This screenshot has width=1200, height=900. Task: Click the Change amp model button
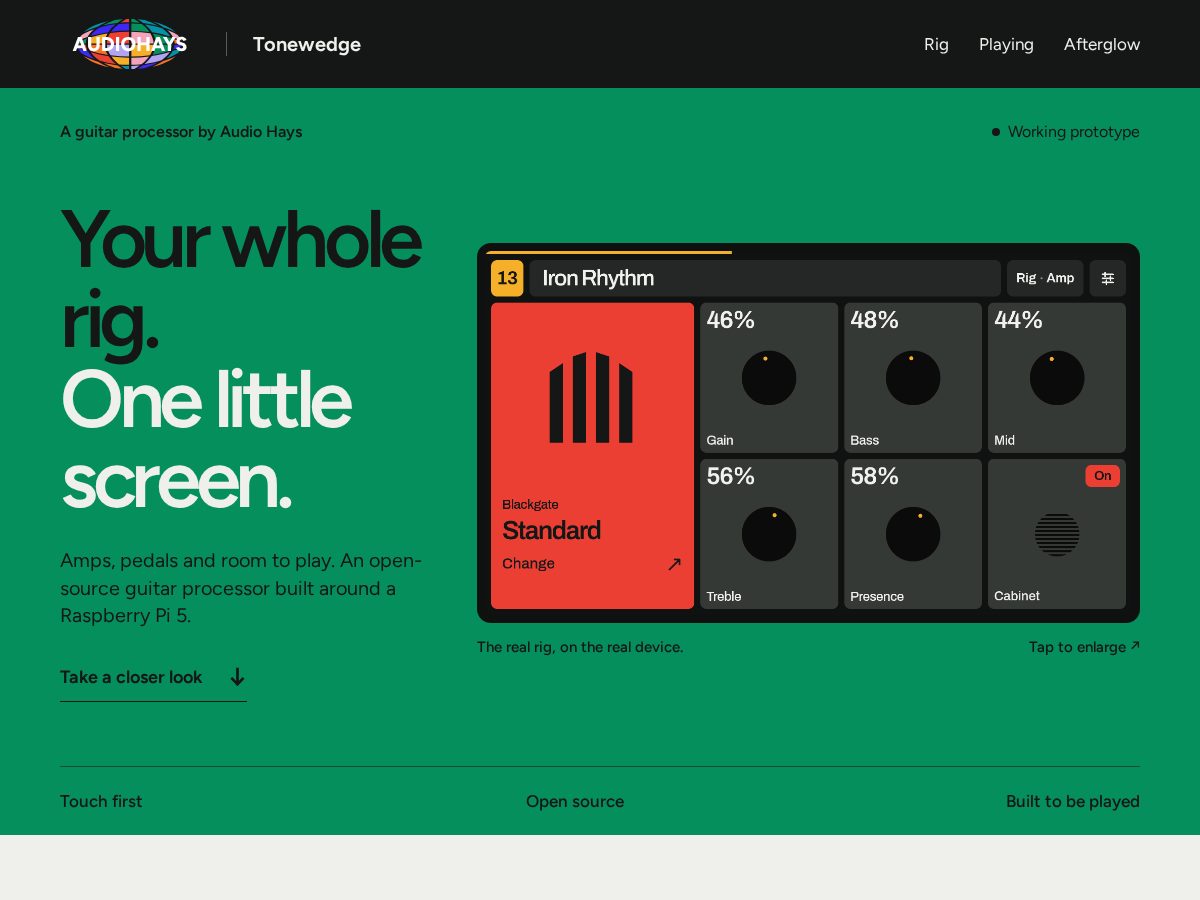pyautogui.click(x=592, y=563)
